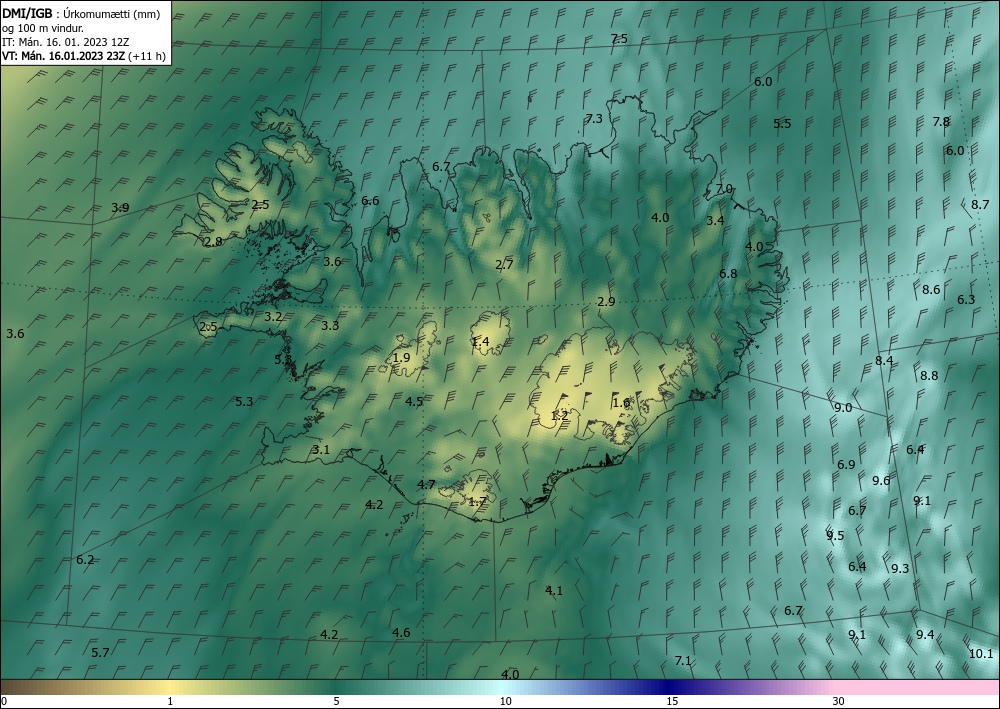Click the 7.0 value on the map

tap(724, 189)
